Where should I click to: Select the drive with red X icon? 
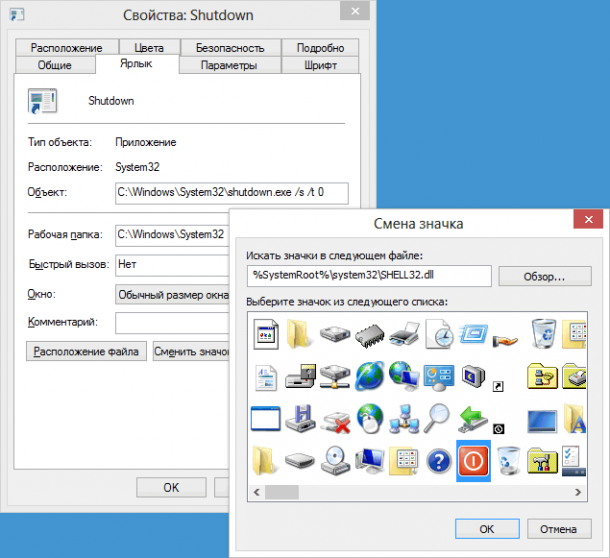(x=335, y=416)
